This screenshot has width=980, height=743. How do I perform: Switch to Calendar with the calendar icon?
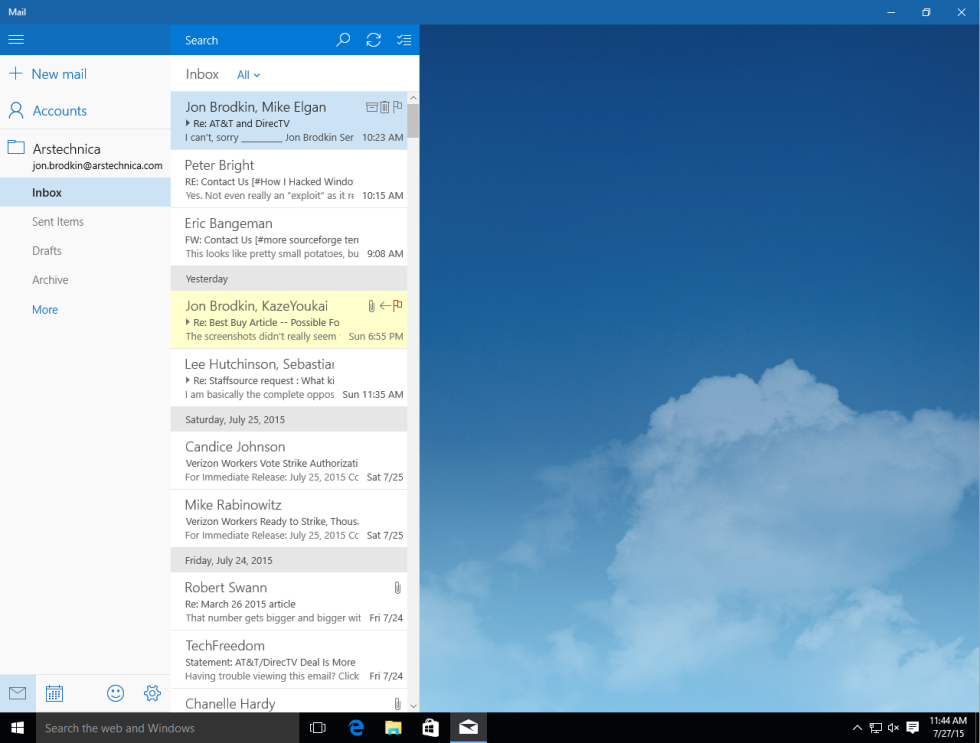point(54,693)
